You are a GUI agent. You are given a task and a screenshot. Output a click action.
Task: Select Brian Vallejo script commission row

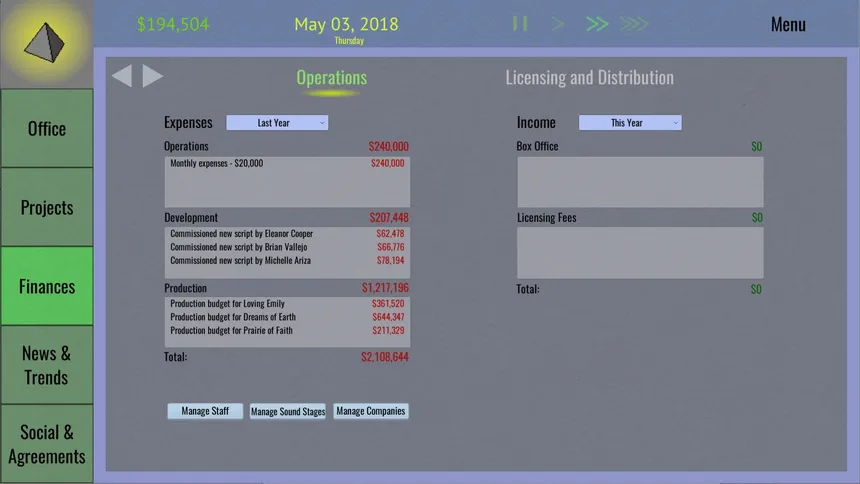pos(287,247)
